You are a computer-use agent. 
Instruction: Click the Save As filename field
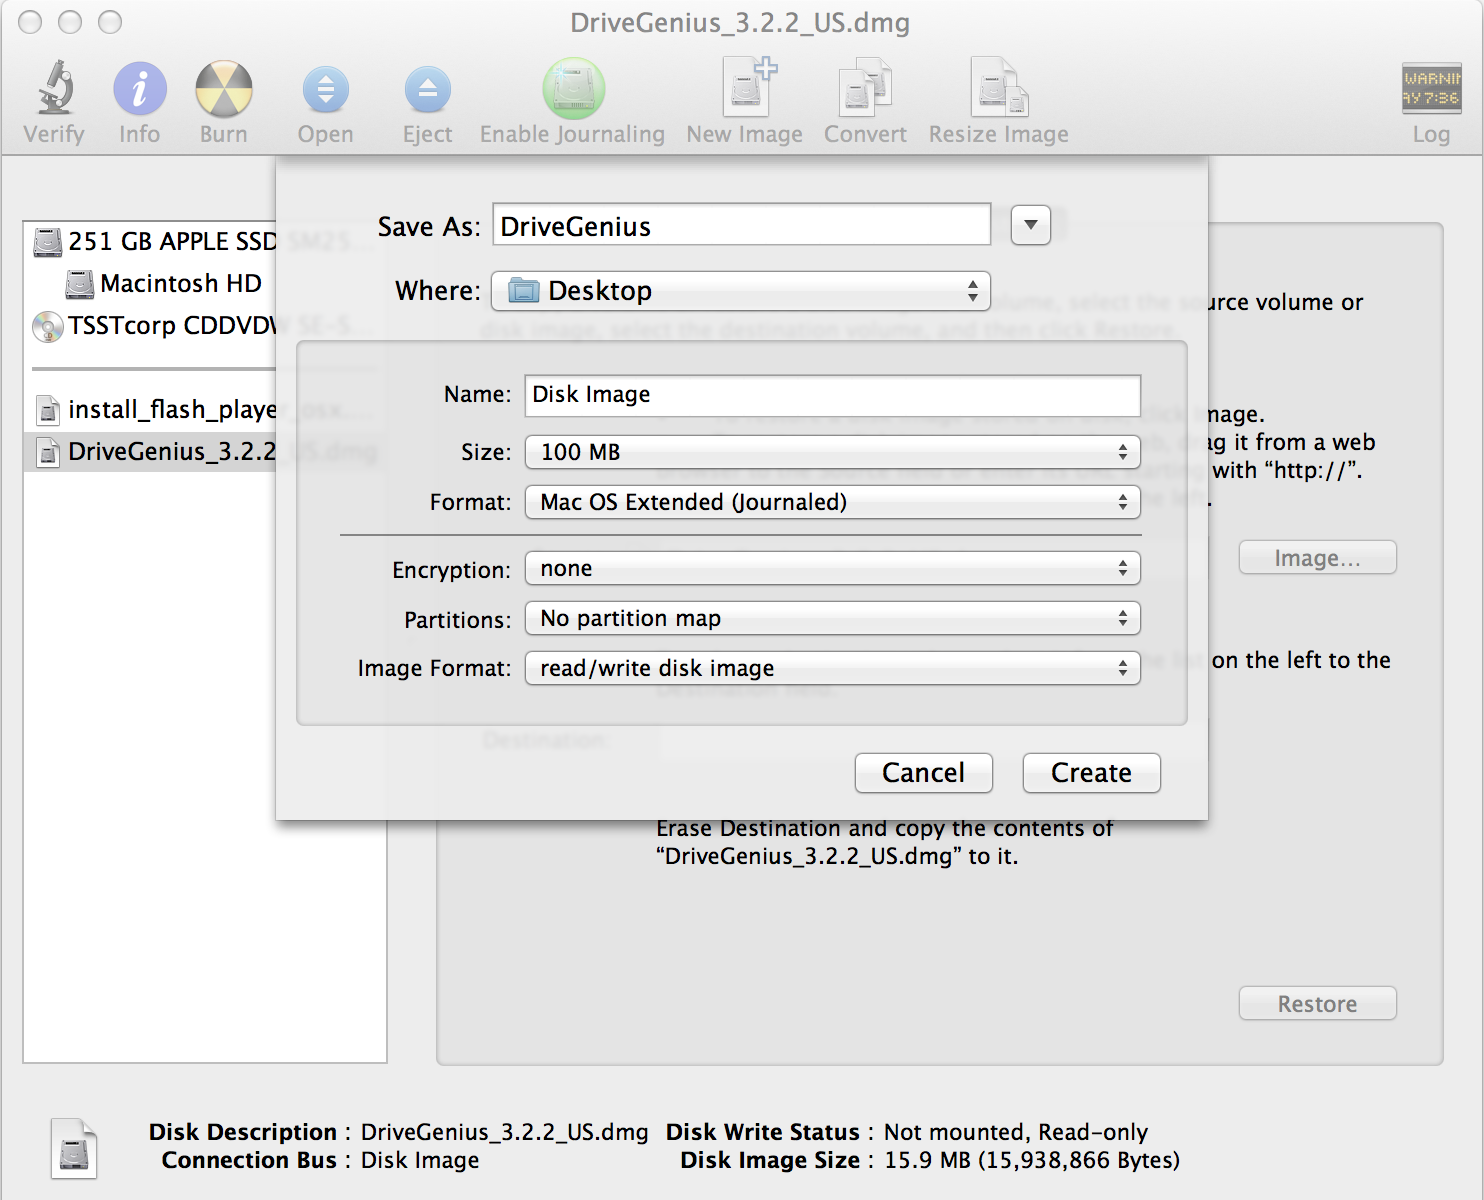coord(742,225)
